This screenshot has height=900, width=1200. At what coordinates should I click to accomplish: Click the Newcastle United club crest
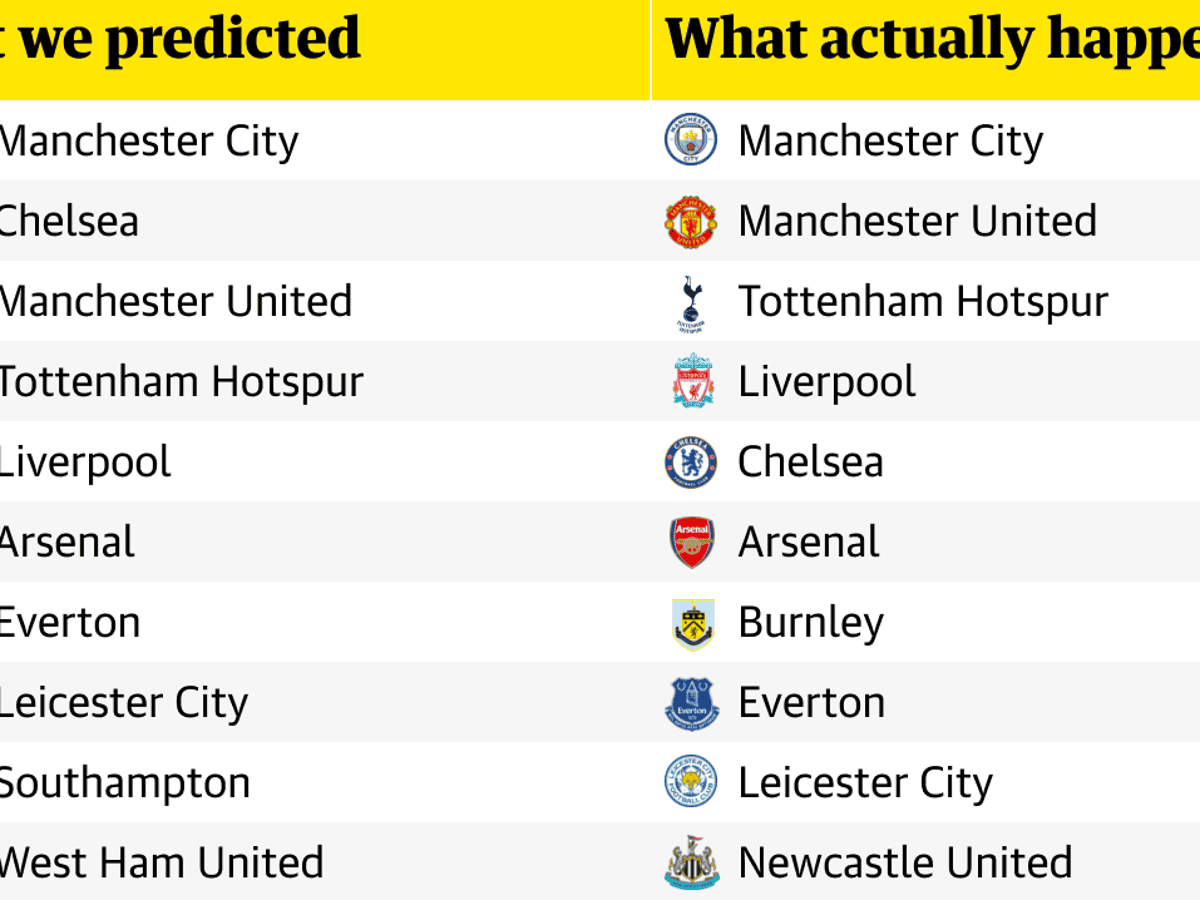coord(691,863)
